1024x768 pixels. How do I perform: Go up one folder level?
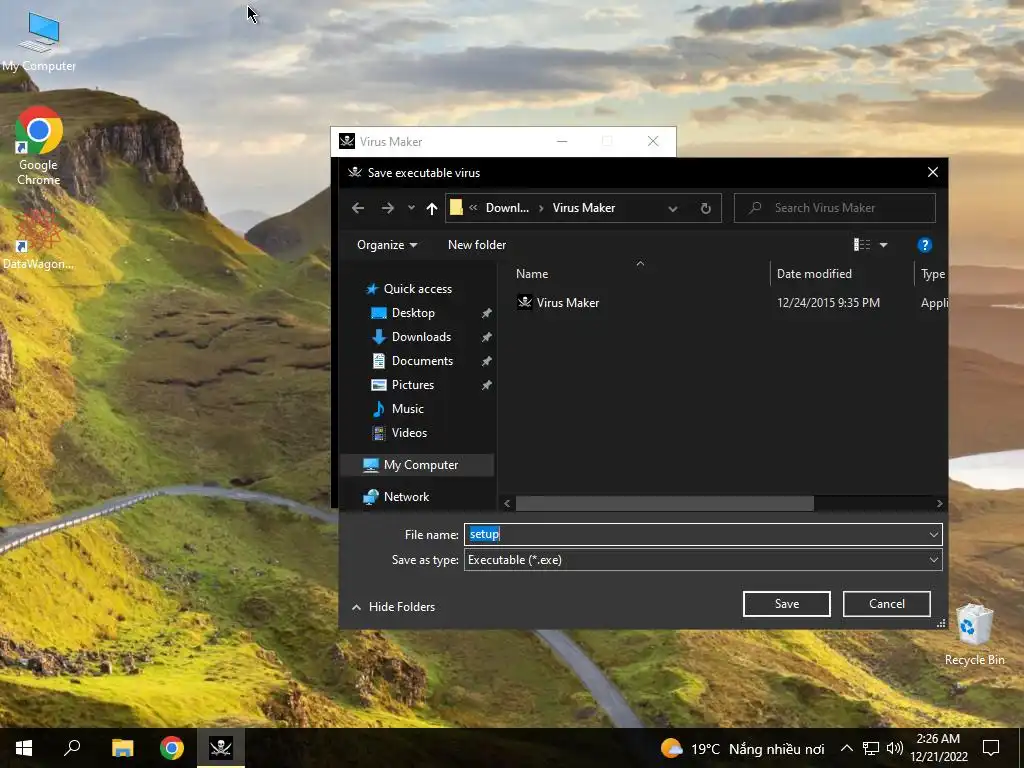pyautogui.click(x=432, y=208)
